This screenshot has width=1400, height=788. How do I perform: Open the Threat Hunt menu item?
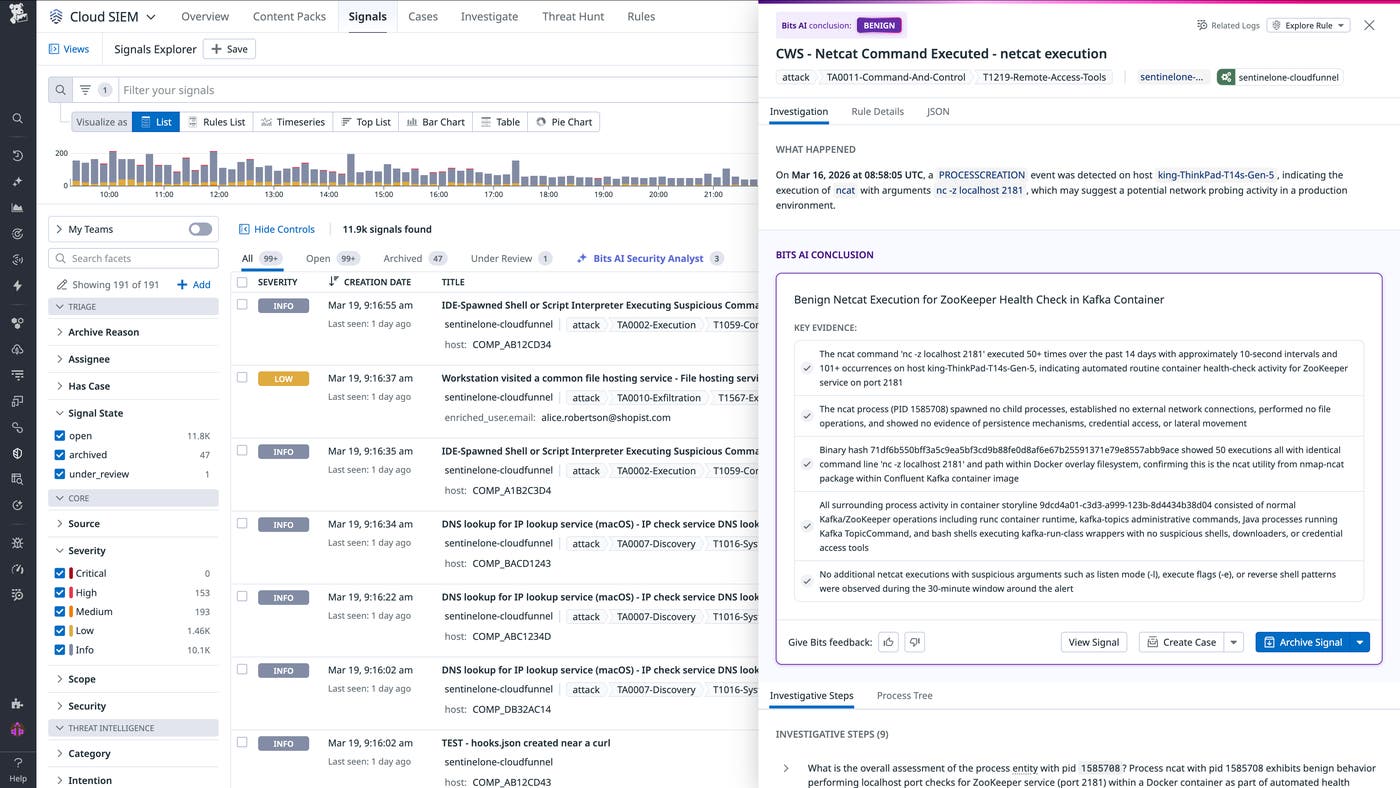[572, 16]
